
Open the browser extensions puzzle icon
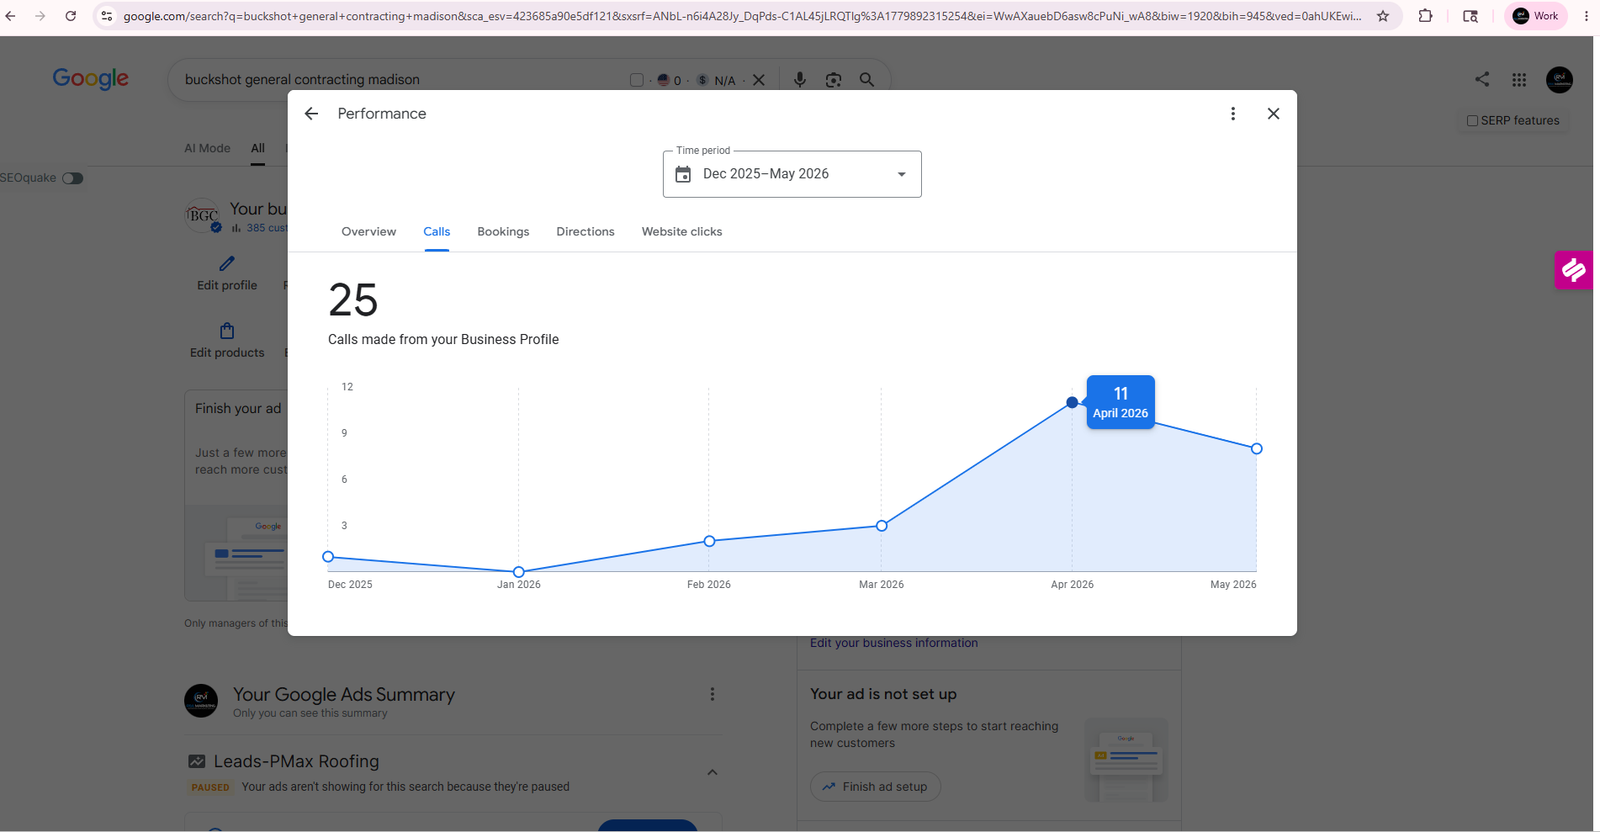coord(1425,16)
